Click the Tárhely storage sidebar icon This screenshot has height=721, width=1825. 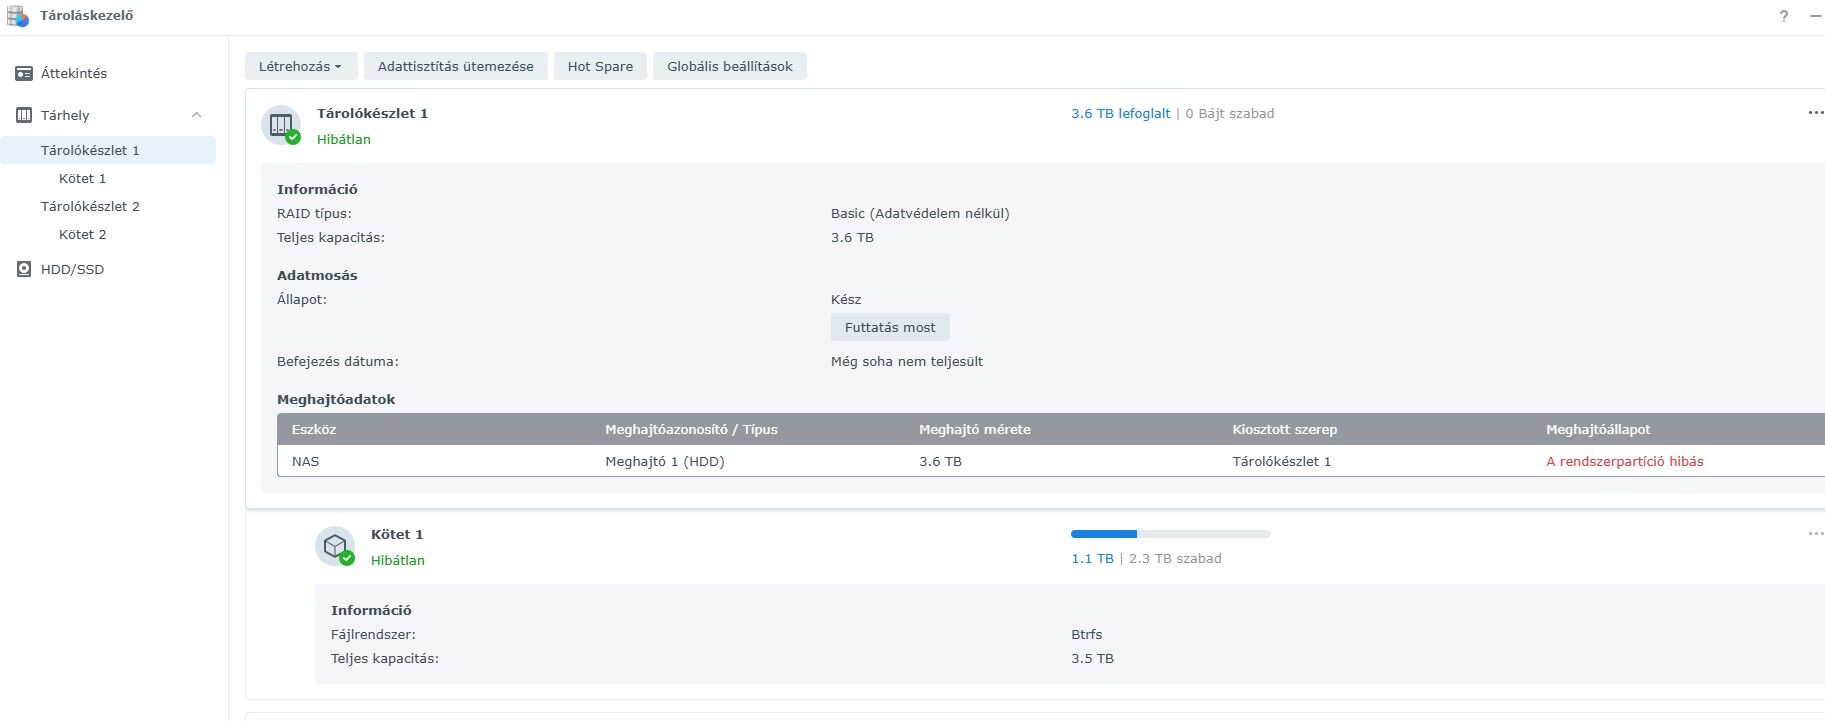click(x=24, y=116)
